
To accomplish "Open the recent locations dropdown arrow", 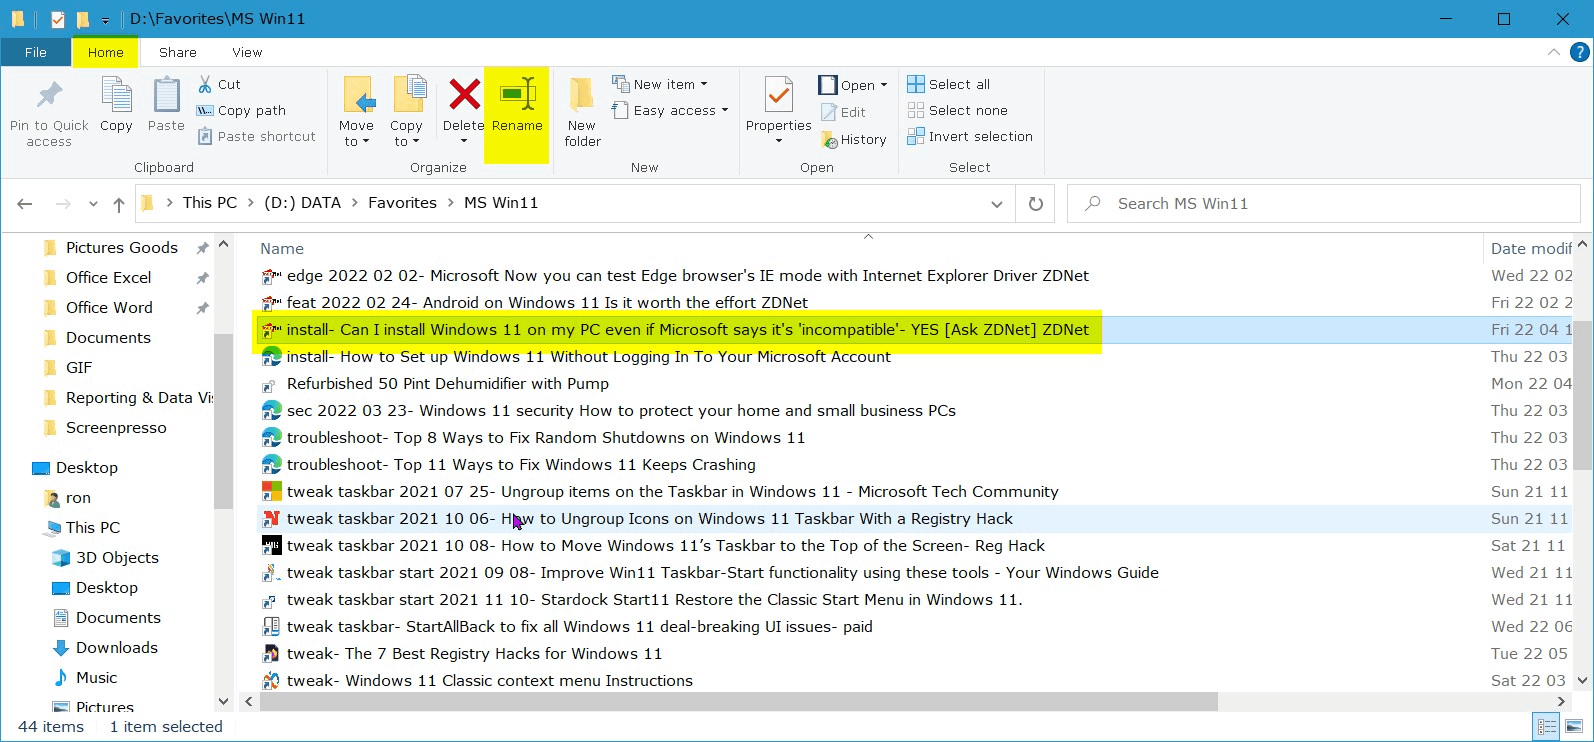I will point(93,204).
